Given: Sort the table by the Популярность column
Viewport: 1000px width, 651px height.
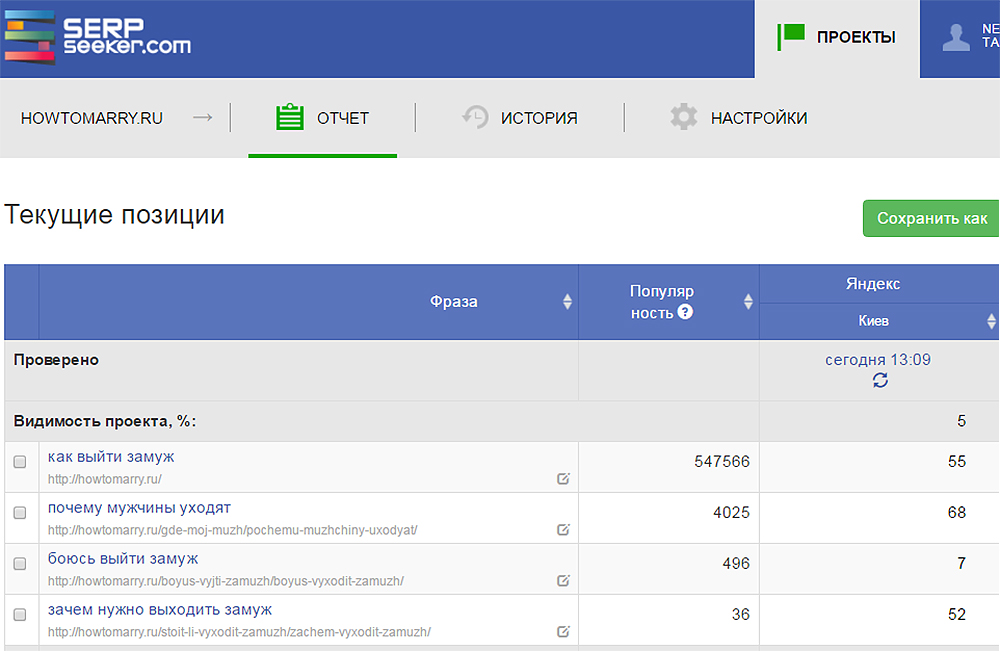Looking at the screenshot, I should pos(748,301).
